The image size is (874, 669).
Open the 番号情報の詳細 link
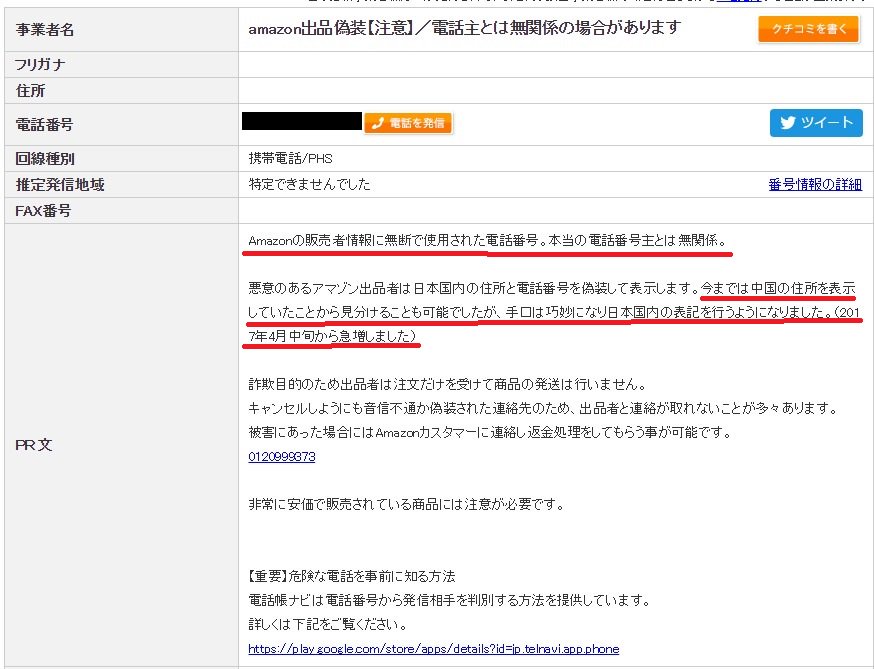(x=815, y=185)
